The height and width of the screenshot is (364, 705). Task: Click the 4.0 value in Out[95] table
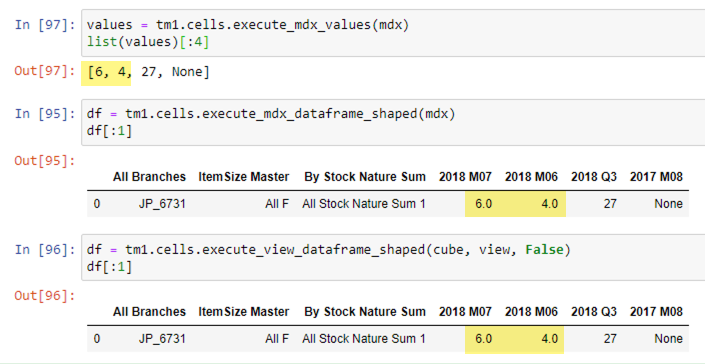click(x=549, y=204)
